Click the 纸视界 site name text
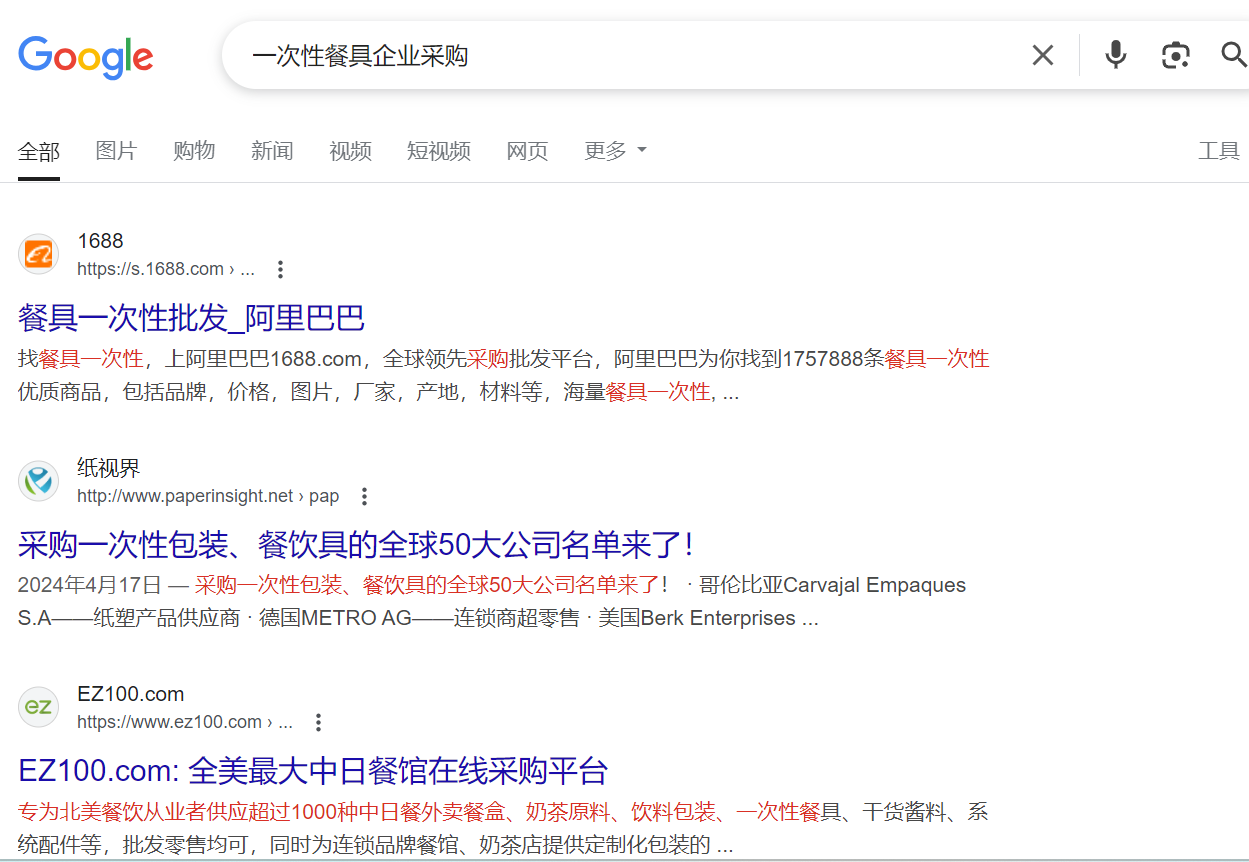 click(x=108, y=468)
